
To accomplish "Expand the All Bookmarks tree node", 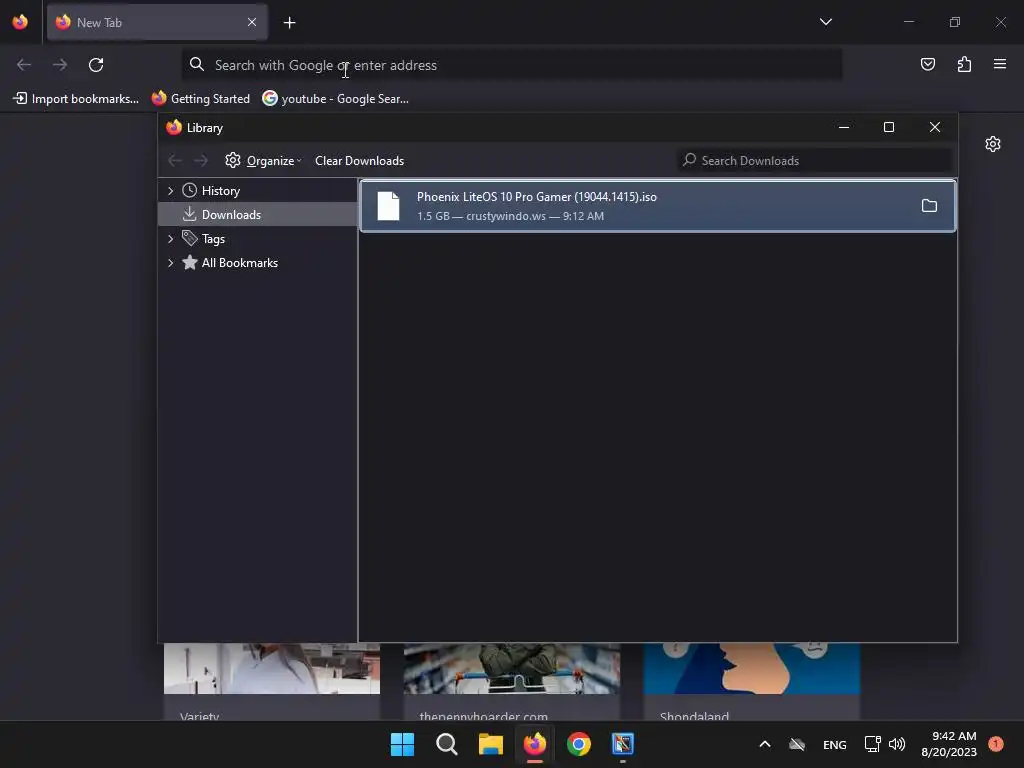I will (x=170, y=263).
